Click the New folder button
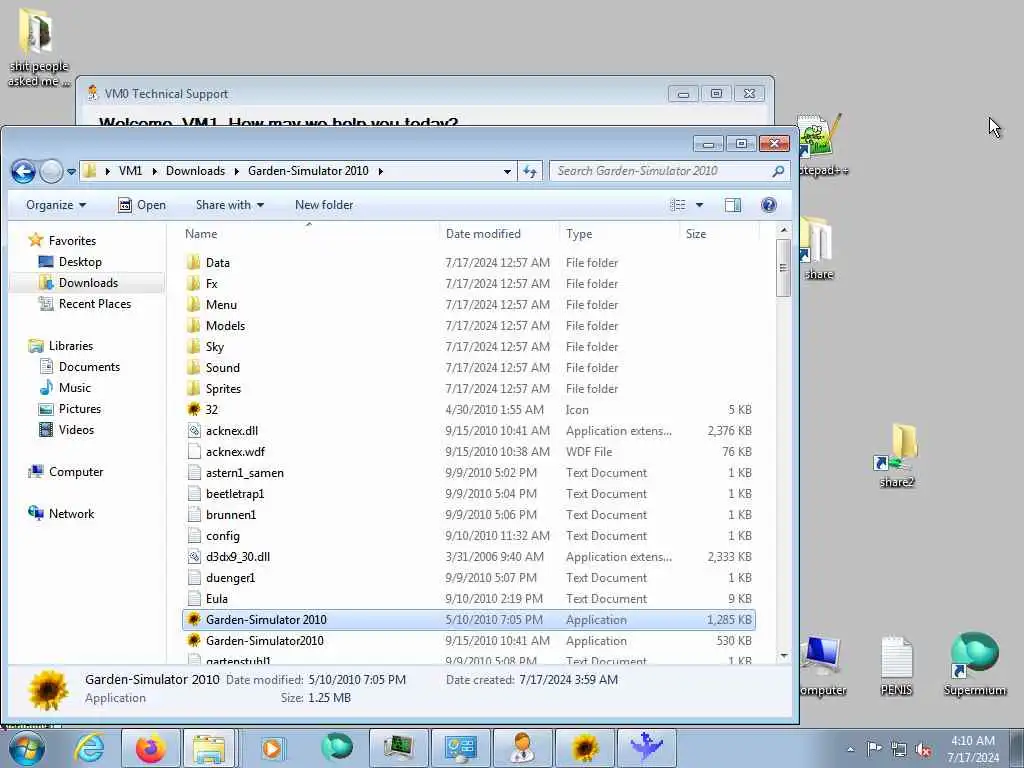 [x=324, y=205]
